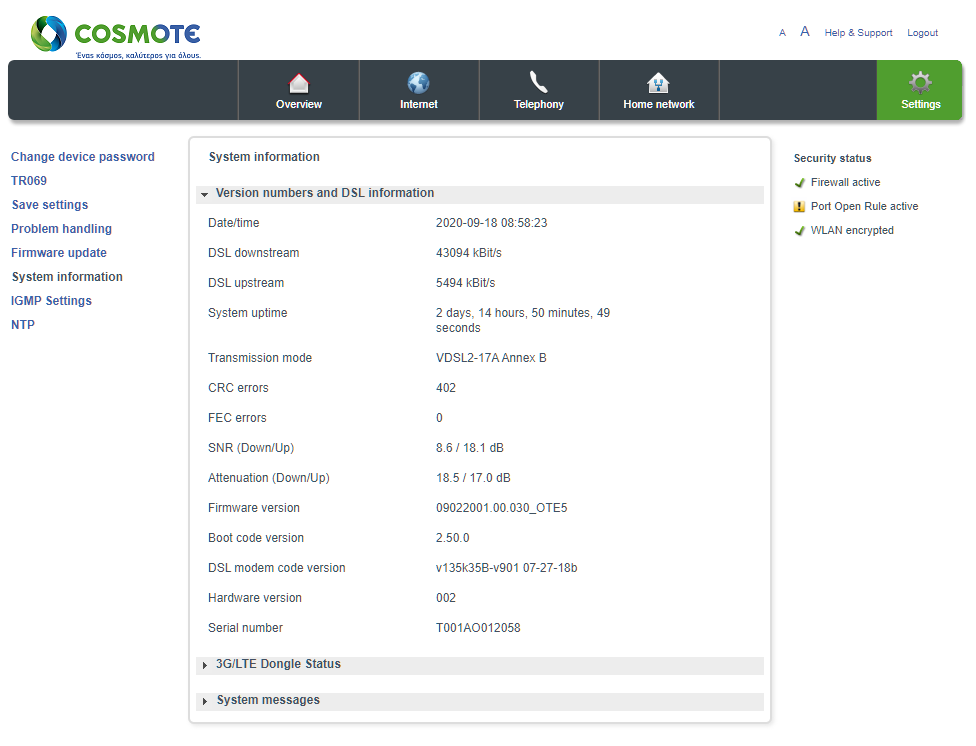Click Boot code version 2.50.0
This screenshot has height=746, width=976.
(x=453, y=538)
